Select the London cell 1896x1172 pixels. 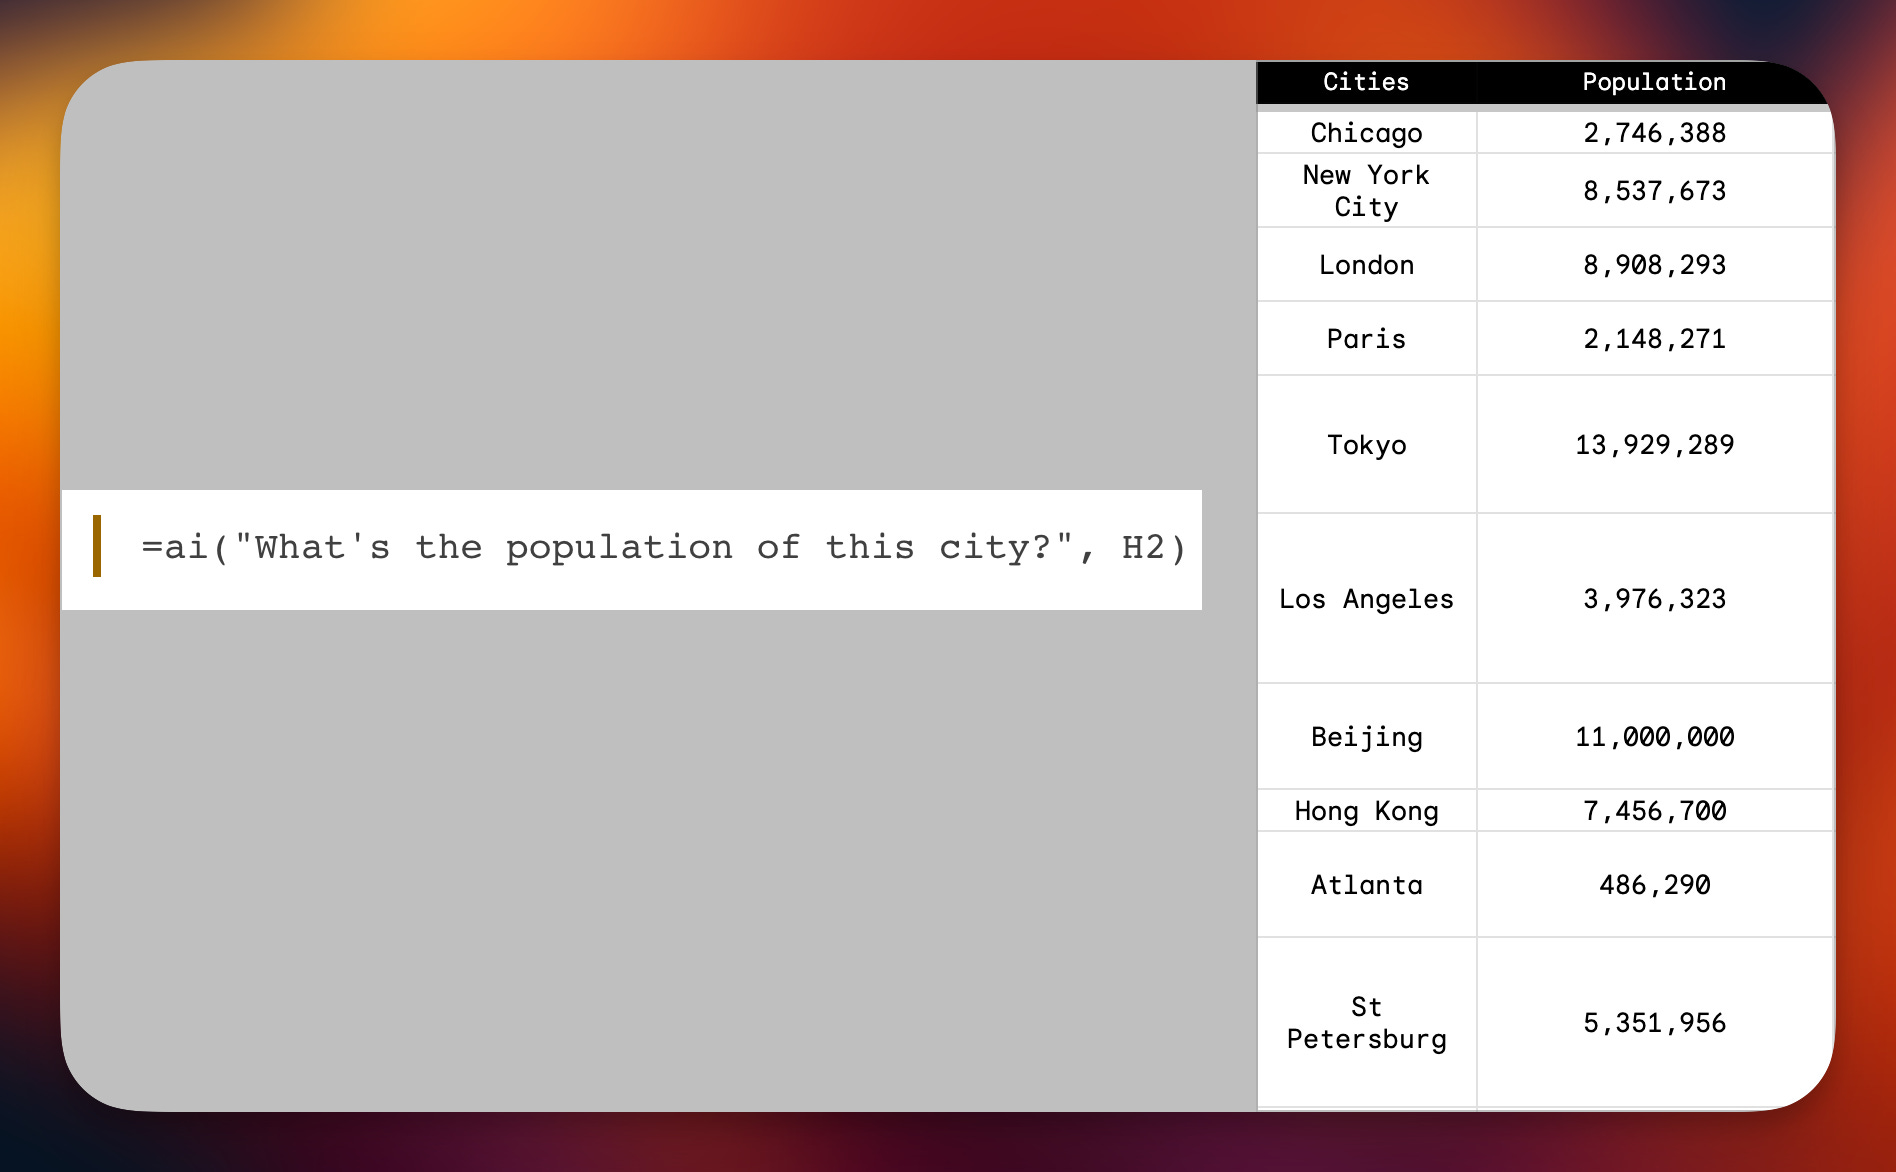coord(1366,264)
